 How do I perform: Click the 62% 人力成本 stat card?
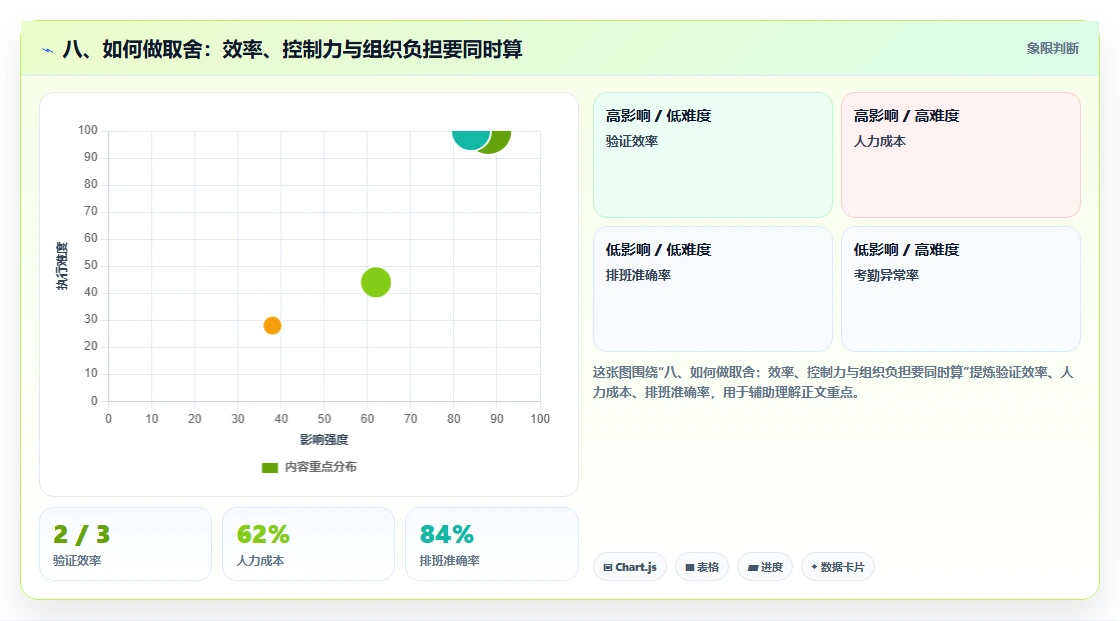[x=309, y=544]
